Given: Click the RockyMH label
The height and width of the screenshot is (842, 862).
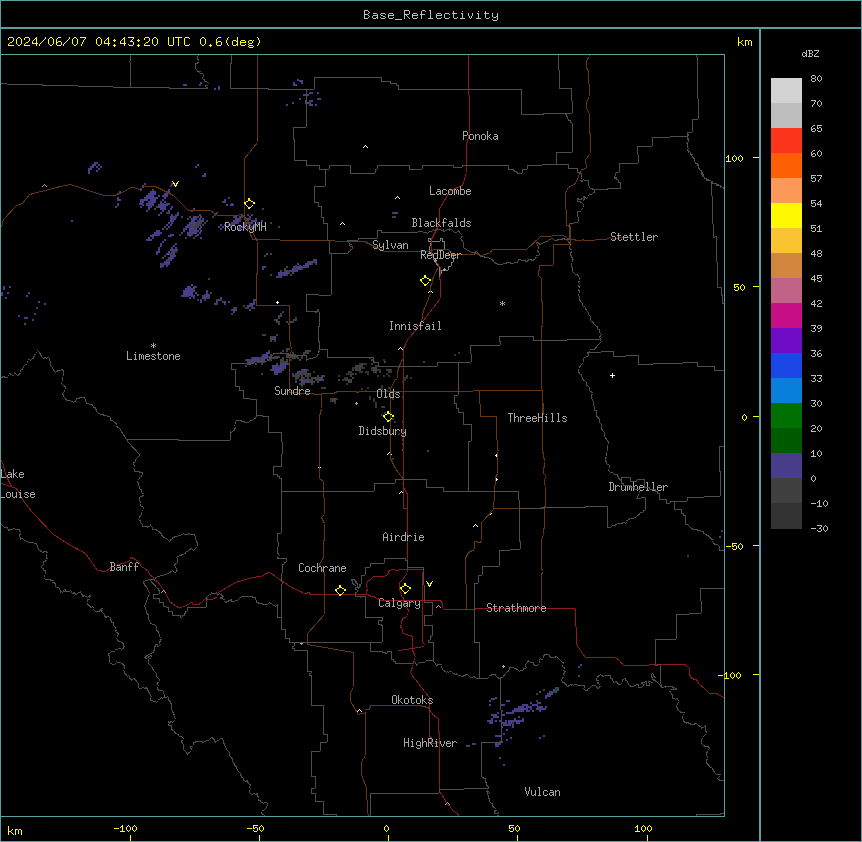Looking at the screenshot, I should coord(245,226).
